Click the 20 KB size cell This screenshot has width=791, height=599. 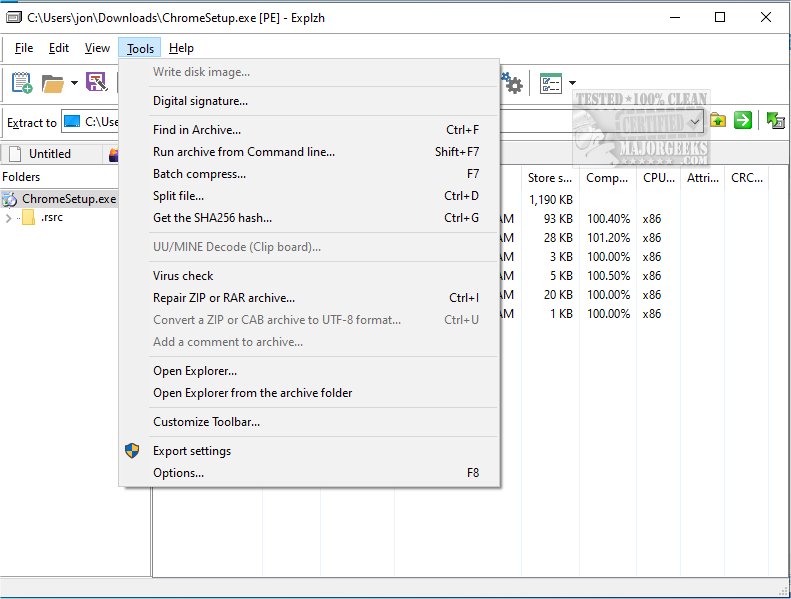[x=558, y=295]
